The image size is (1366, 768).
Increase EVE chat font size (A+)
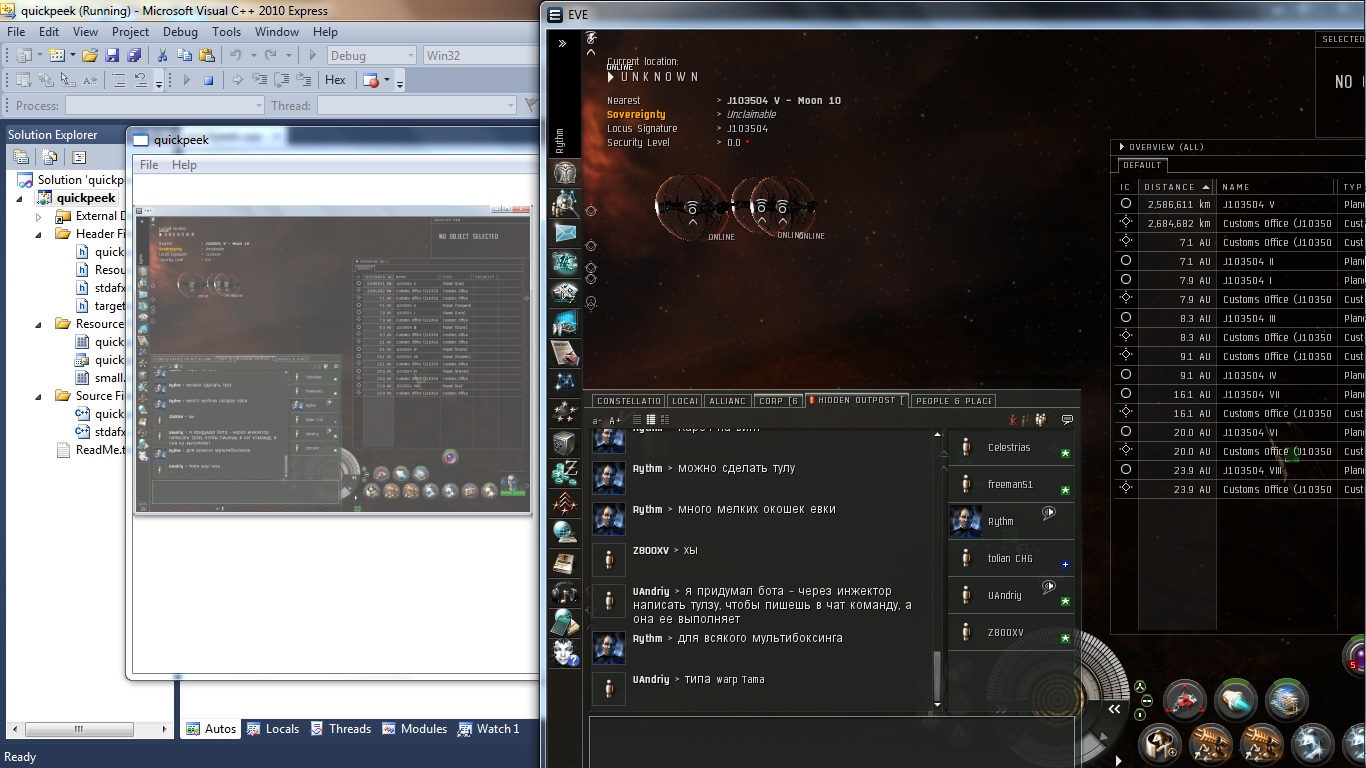615,421
